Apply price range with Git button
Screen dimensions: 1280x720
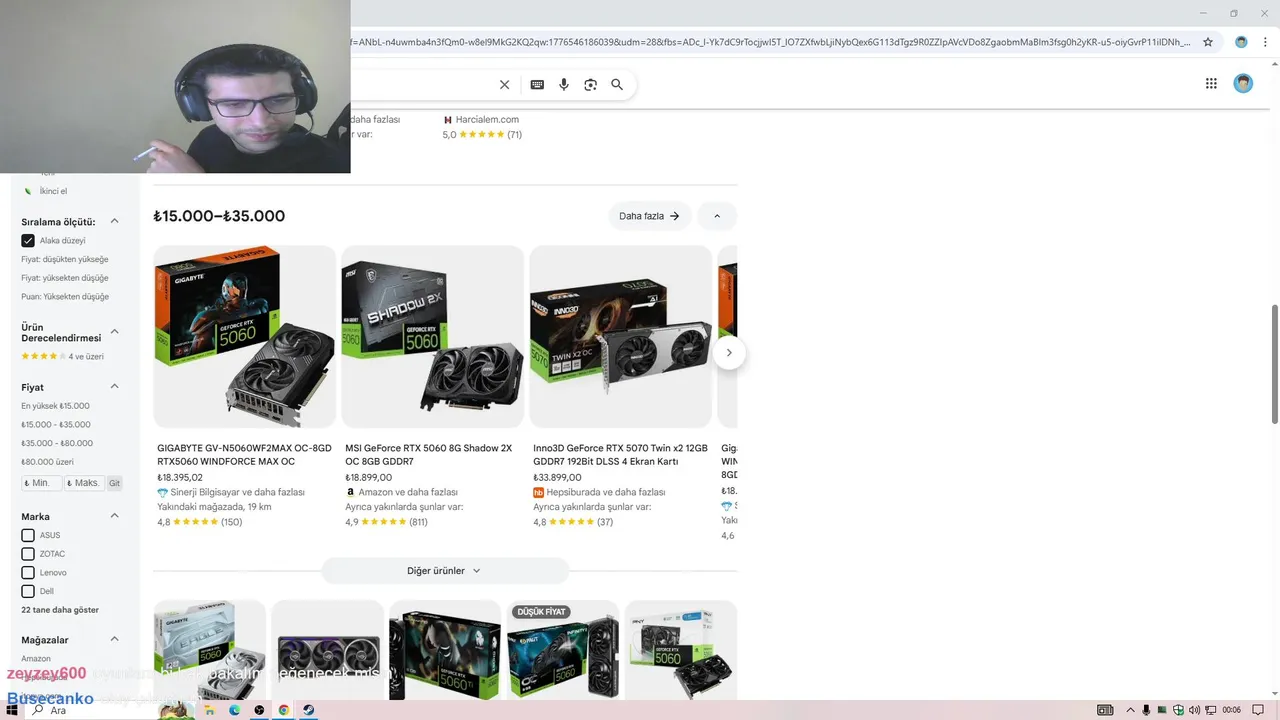(114, 483)
